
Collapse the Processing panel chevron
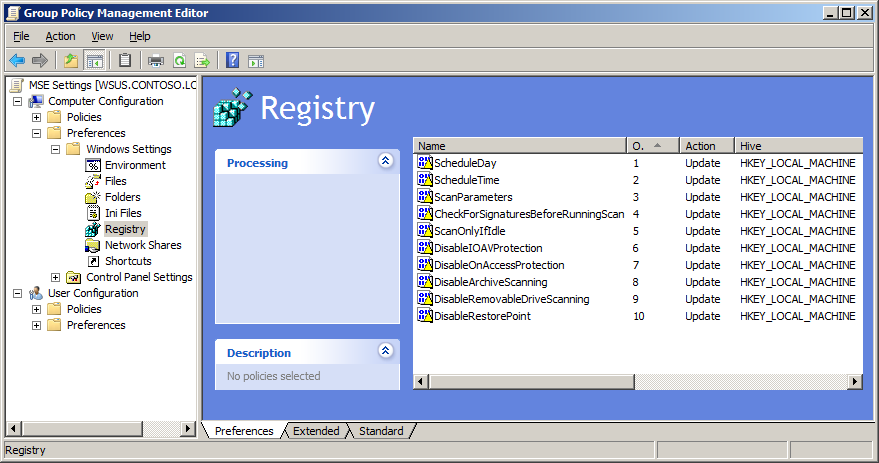(385, 161)
